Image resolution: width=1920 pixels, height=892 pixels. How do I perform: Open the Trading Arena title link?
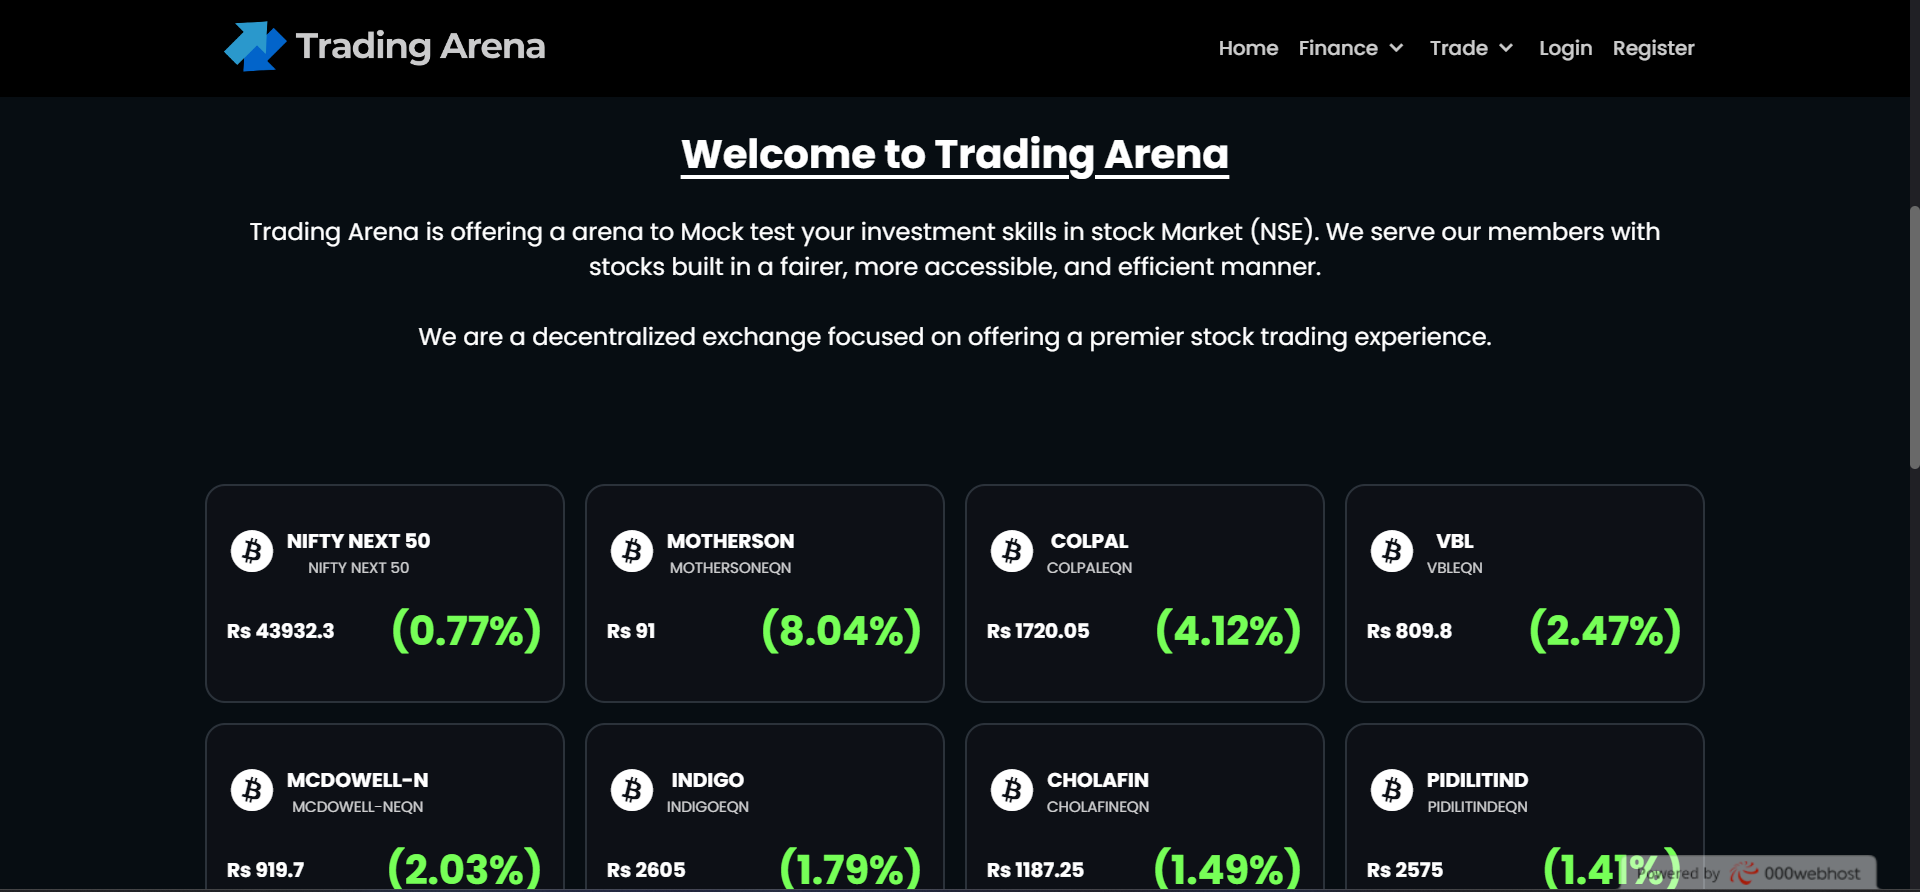point(420,45)
